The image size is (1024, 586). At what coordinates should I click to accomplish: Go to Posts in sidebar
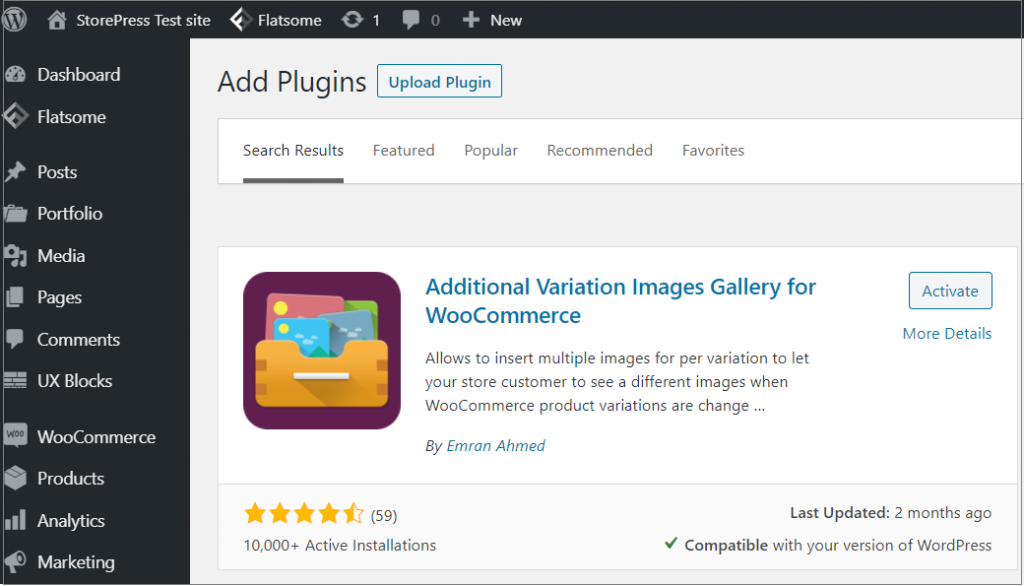[x=57, y=172]
